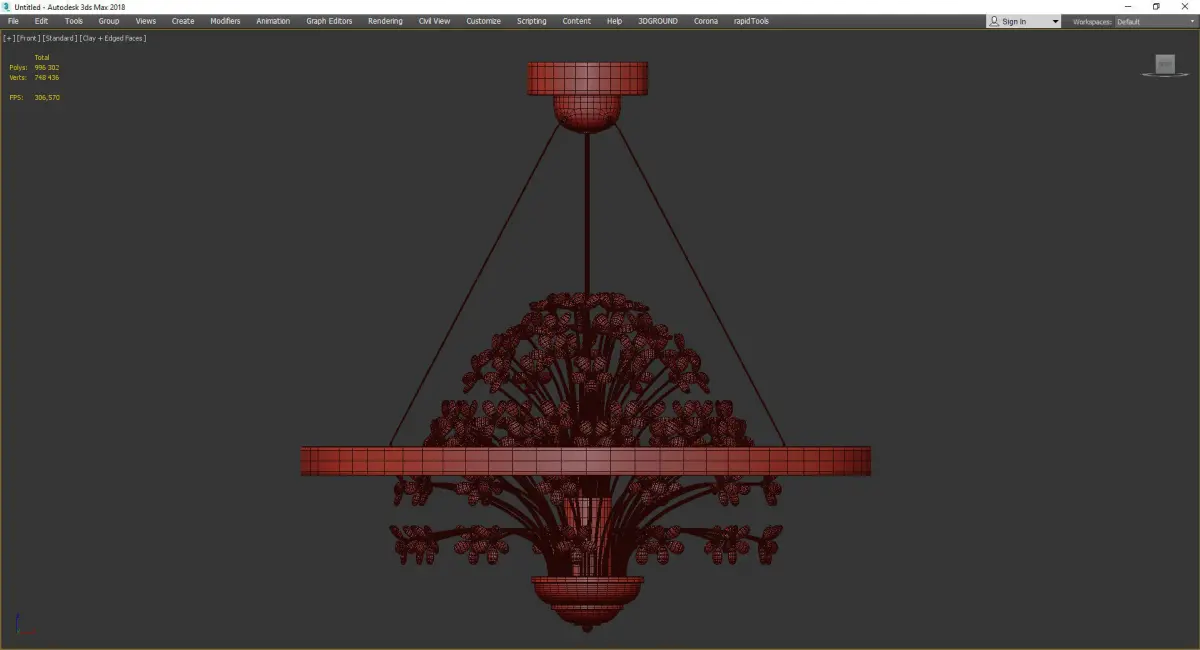Screen dimensions: 1200x650
Task: Click the [Standard] viewport quality label
Action: pos(59,38)
